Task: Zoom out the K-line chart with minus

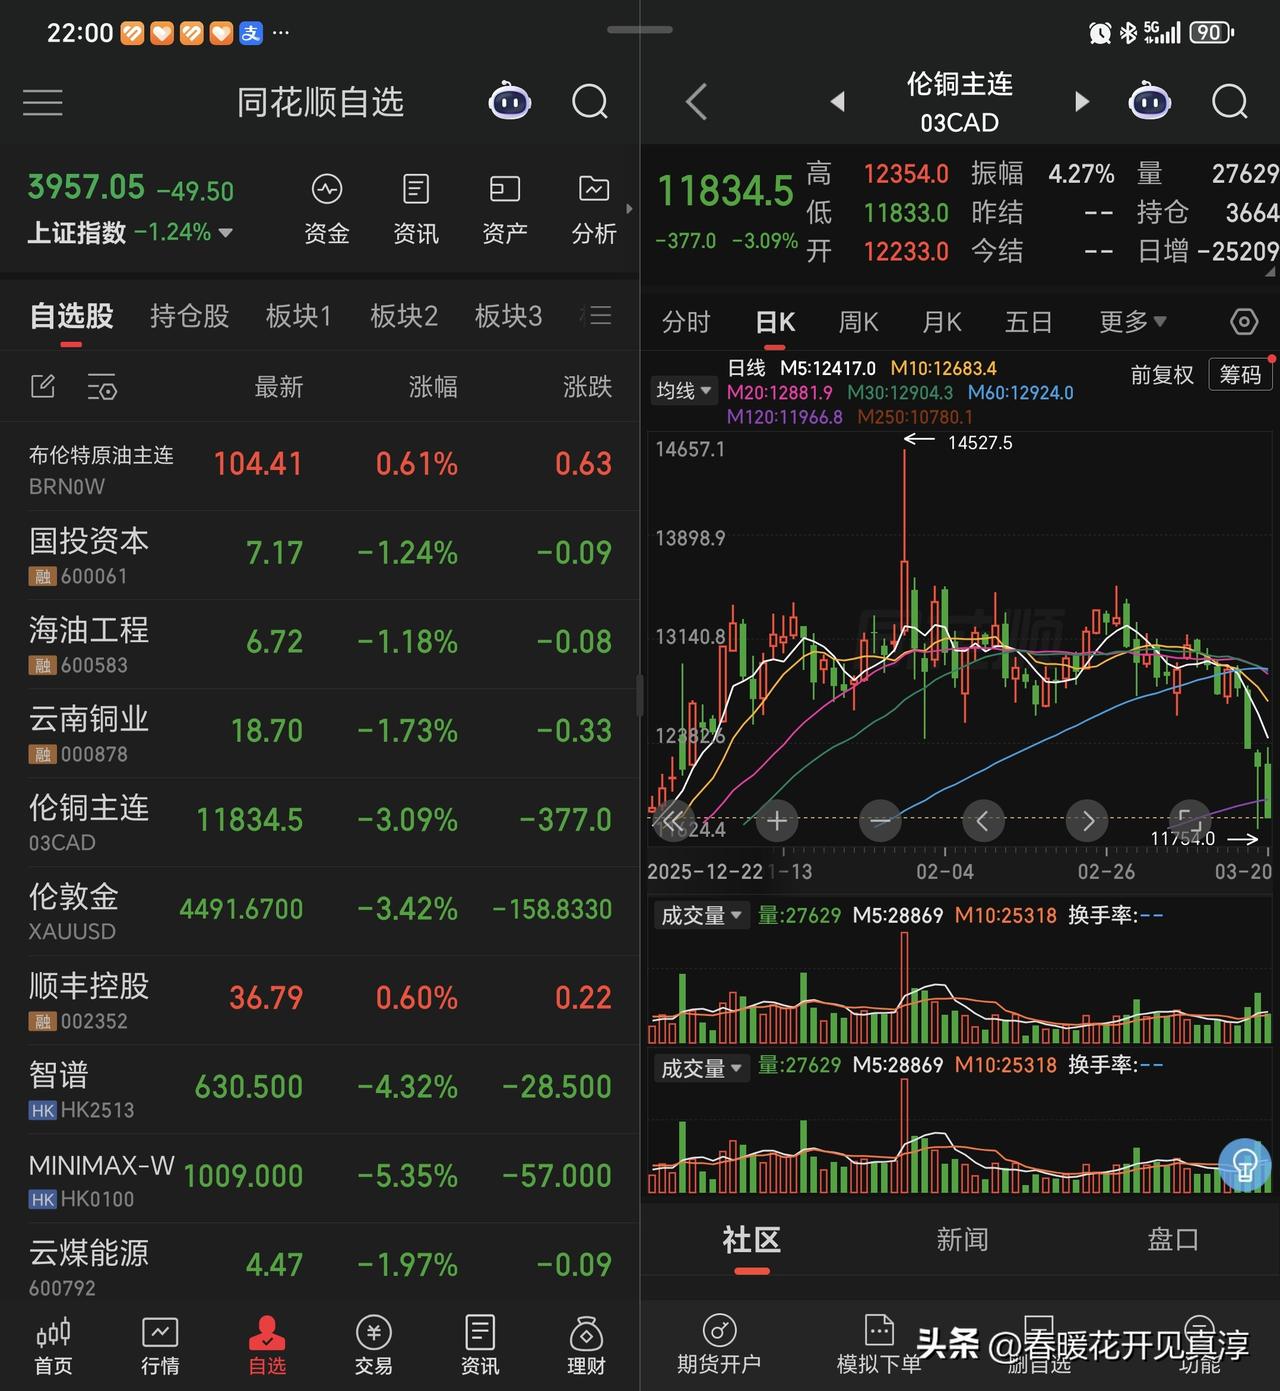Action: click(880, 821)
